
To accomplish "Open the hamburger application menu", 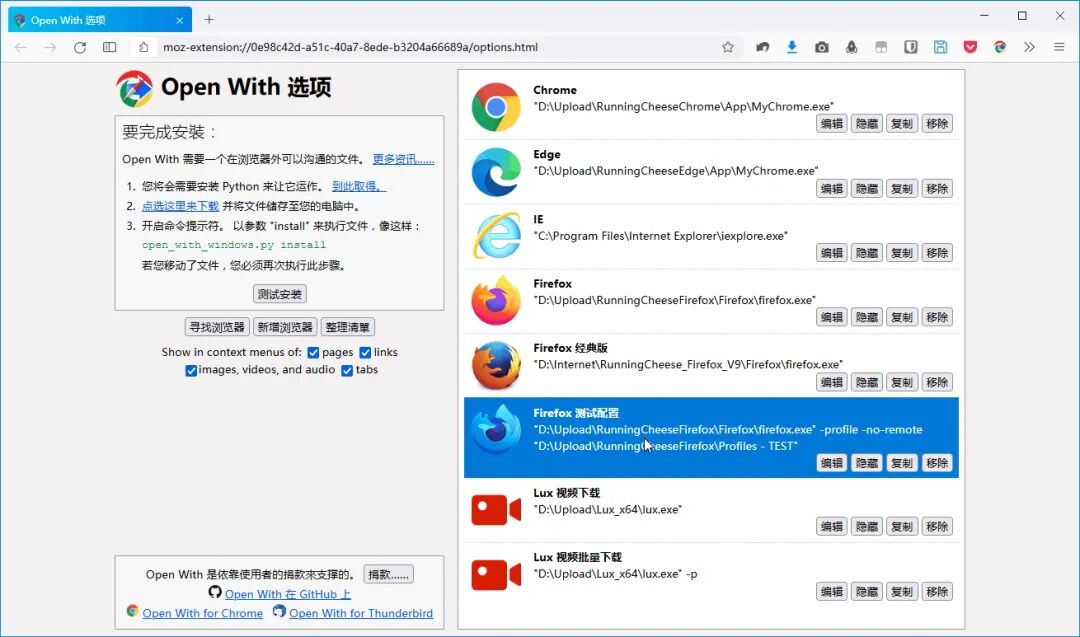I will pos(1059,48).
